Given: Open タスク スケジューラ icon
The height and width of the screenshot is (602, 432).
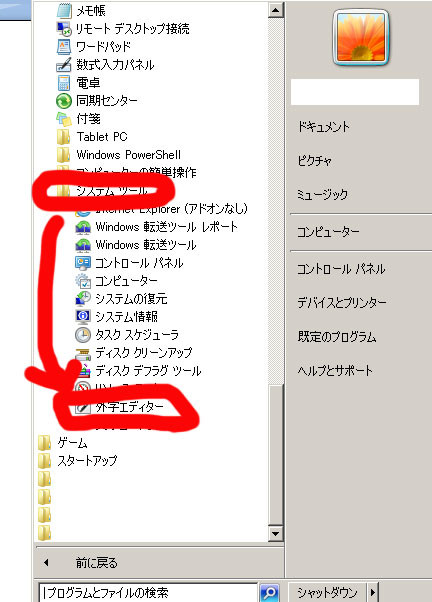Looking at the screenshot, I should 83,335.
